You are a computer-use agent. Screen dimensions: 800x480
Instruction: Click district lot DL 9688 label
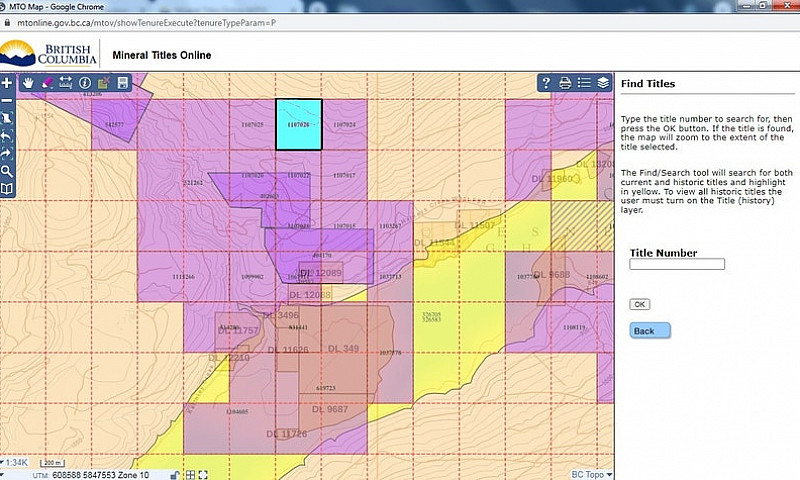(x=552, y=275)
